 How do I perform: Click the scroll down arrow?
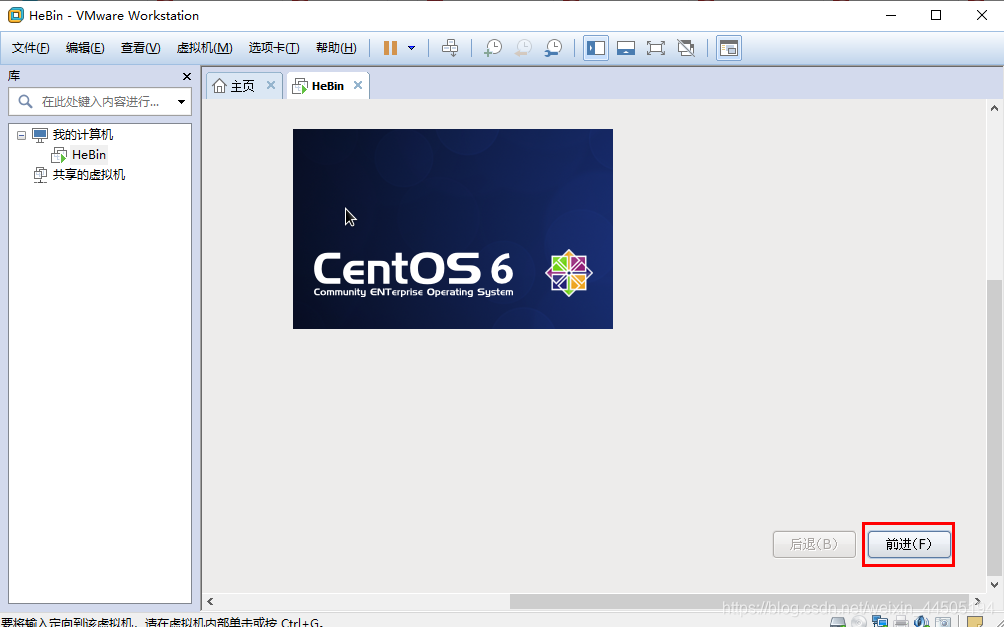[994, 585]
